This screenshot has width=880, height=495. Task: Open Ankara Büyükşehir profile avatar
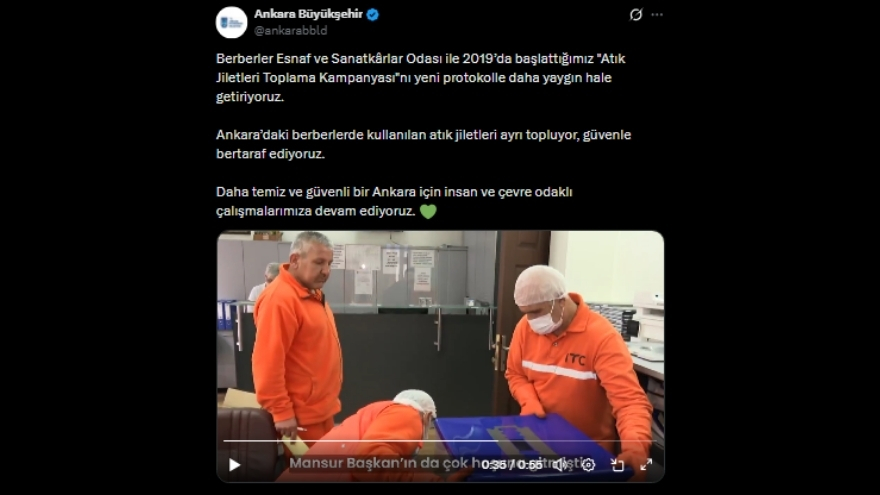(x=231, y=22)
